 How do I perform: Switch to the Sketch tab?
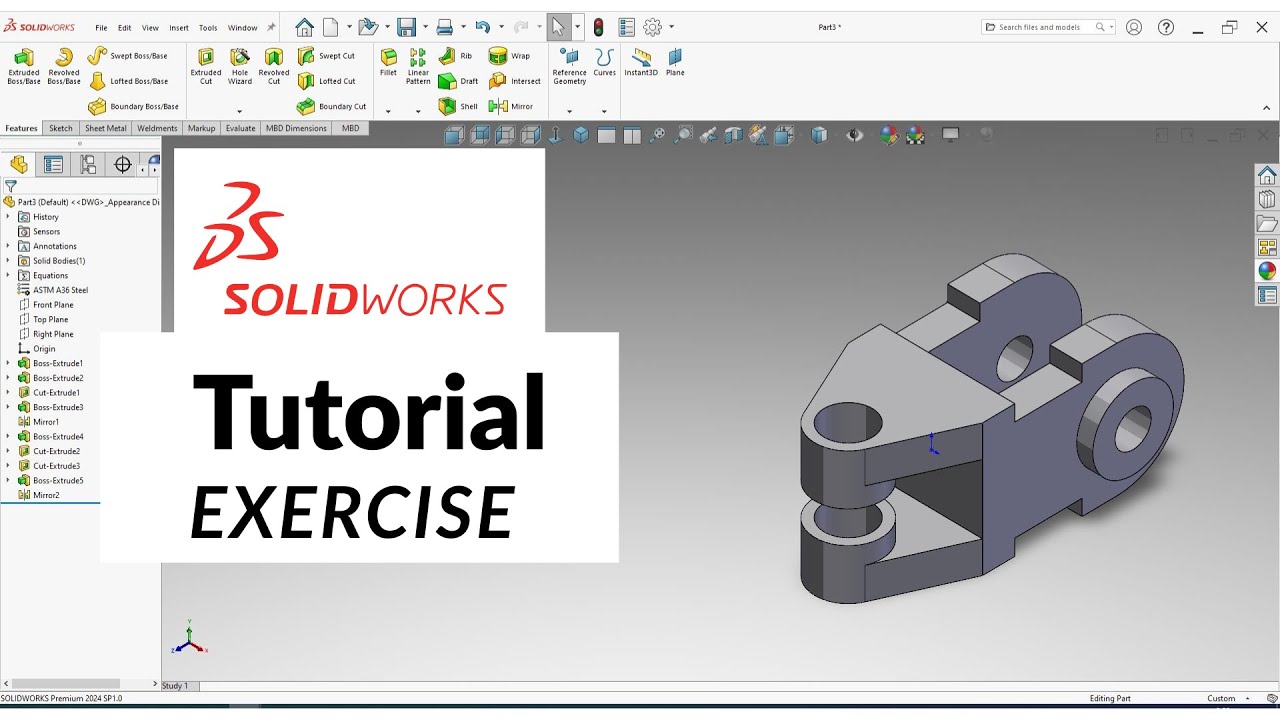point(61,128)
